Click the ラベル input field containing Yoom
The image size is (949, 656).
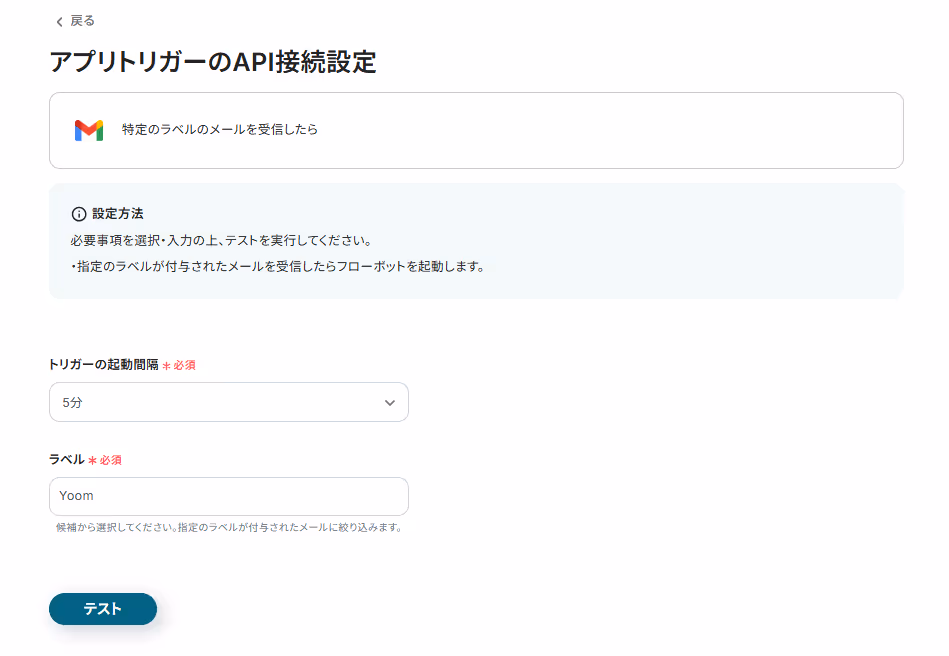coord(229,496)
